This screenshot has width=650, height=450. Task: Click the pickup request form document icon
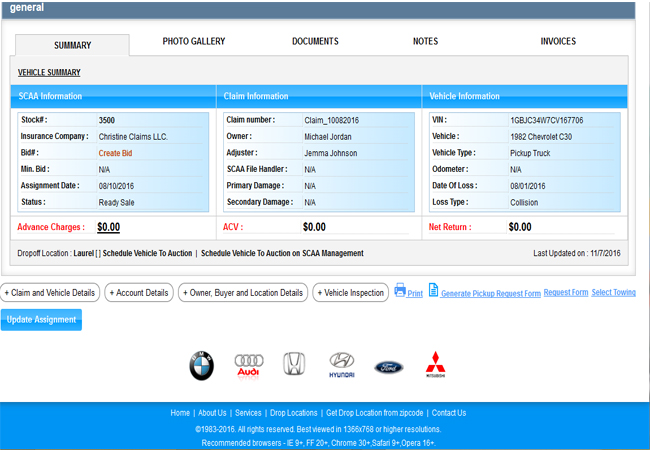coord(433,290)
